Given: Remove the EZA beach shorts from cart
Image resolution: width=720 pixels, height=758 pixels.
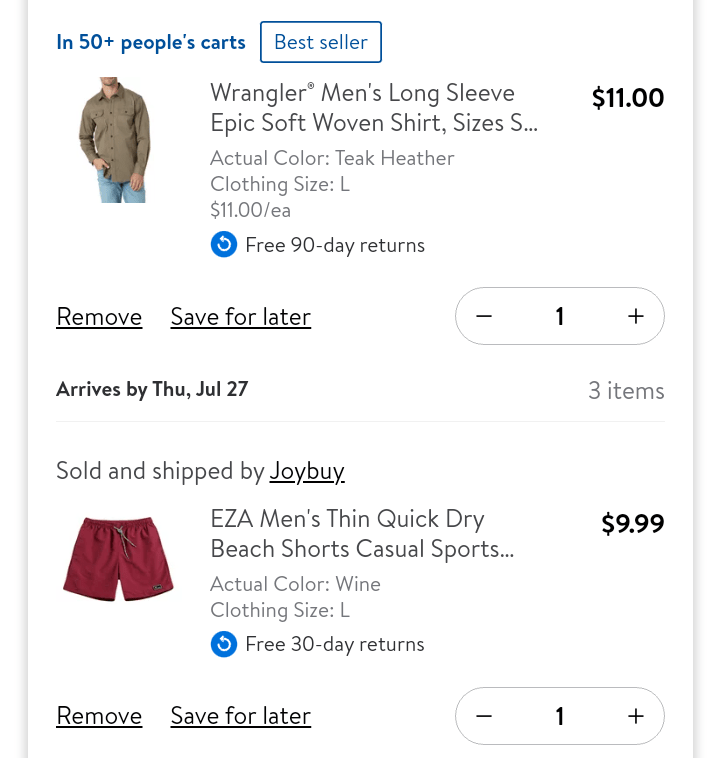Looking at the screenshot, I should coord(99,716).
